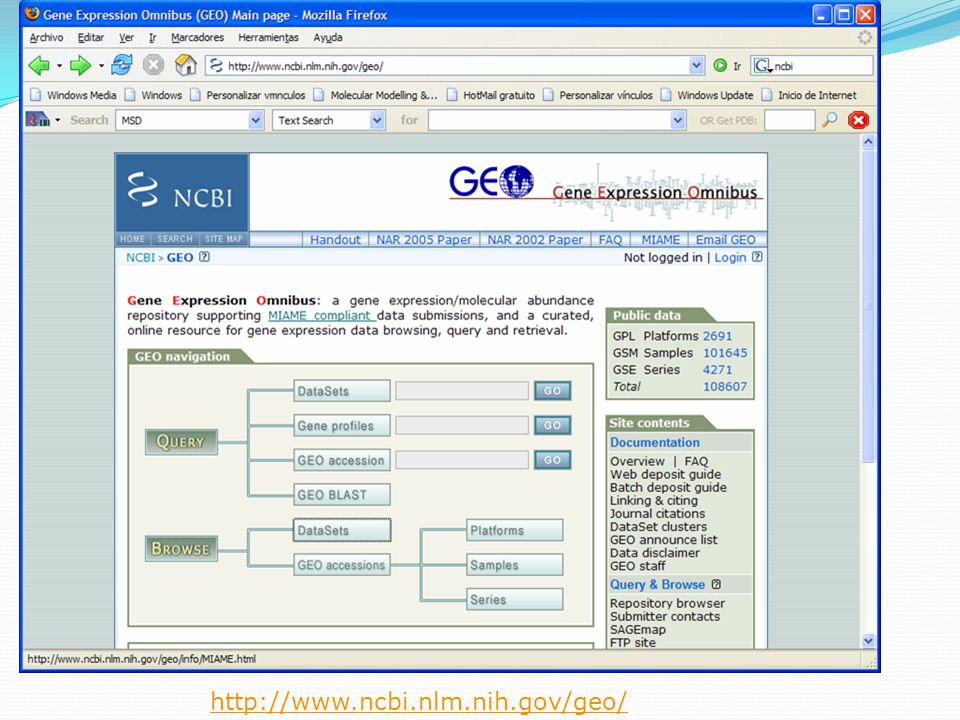Click the red X toolbar icon
Viewport: 960px width, 720px height.
click(858, 120)
